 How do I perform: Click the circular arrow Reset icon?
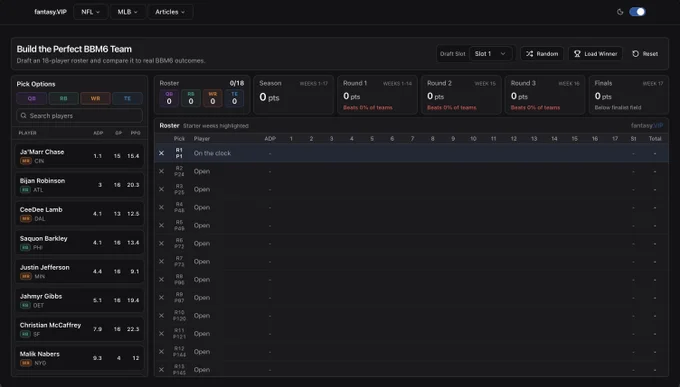635,54
